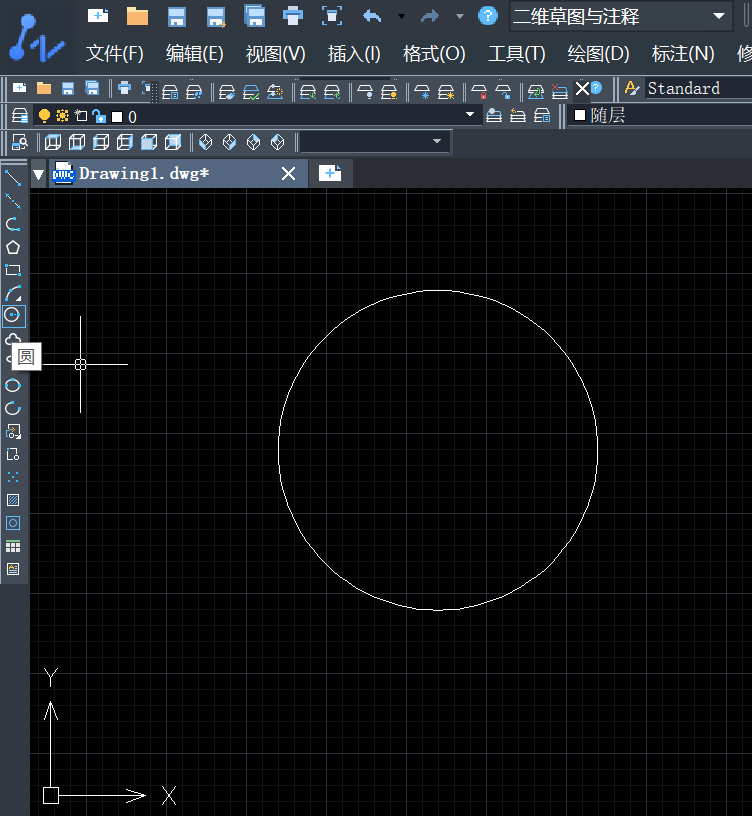Open the 绘图(D) menu
752x816 pixels.
pos(598,54)
